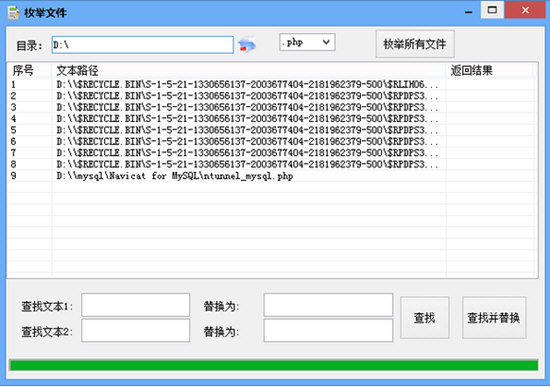Click the second 替换为 input field
550x387 pixels.
[x=328, y=330]
